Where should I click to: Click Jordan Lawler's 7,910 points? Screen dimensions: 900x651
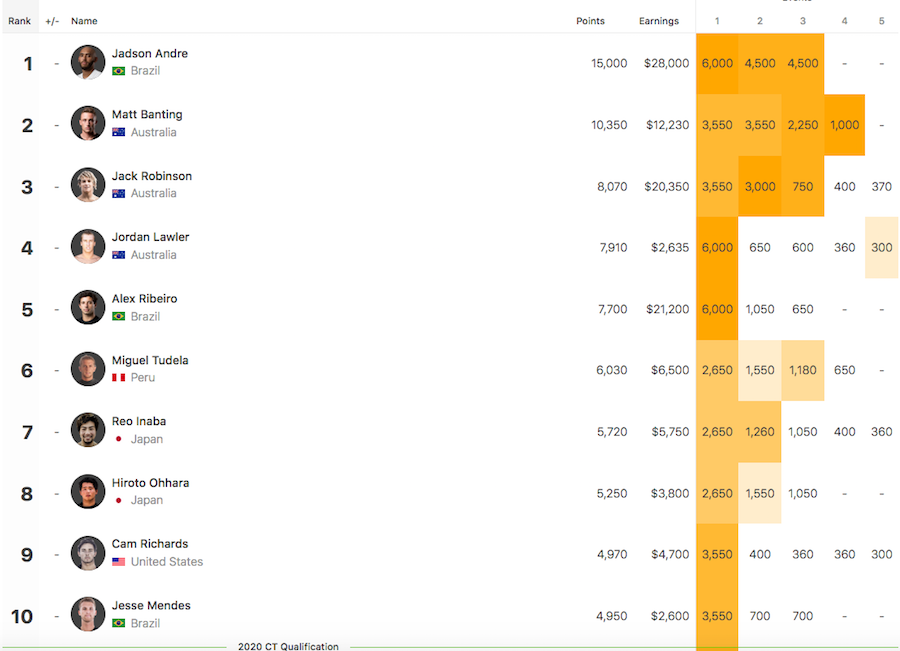click(614, 247)
